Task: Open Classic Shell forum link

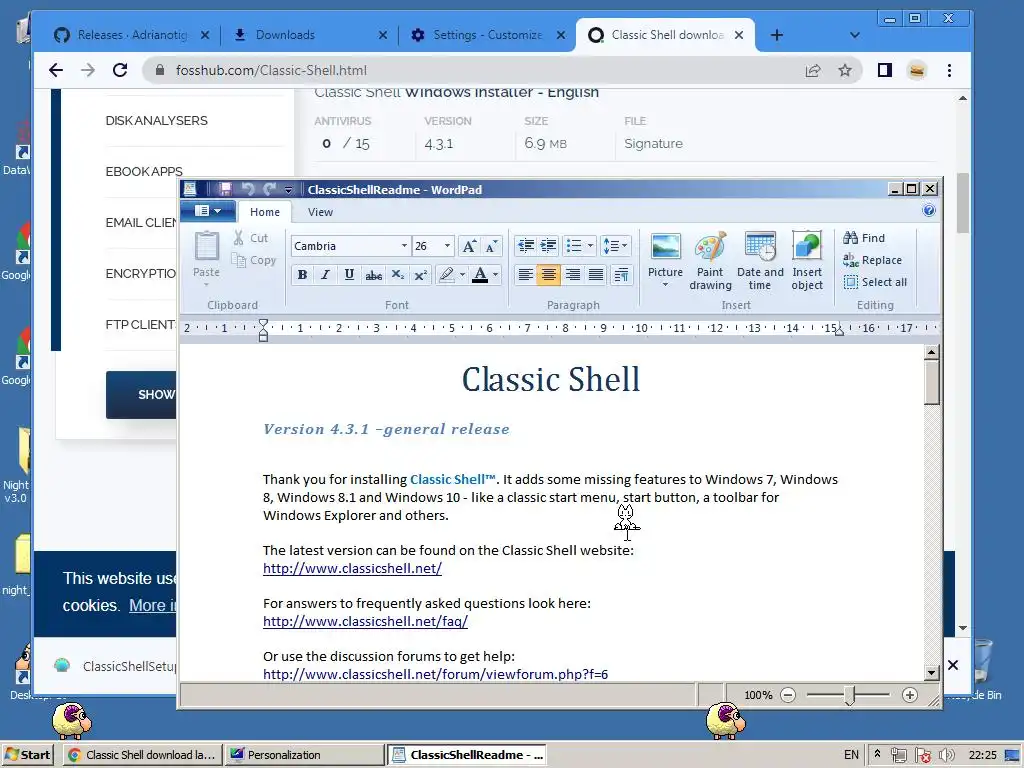Action: tap(436, 674)
